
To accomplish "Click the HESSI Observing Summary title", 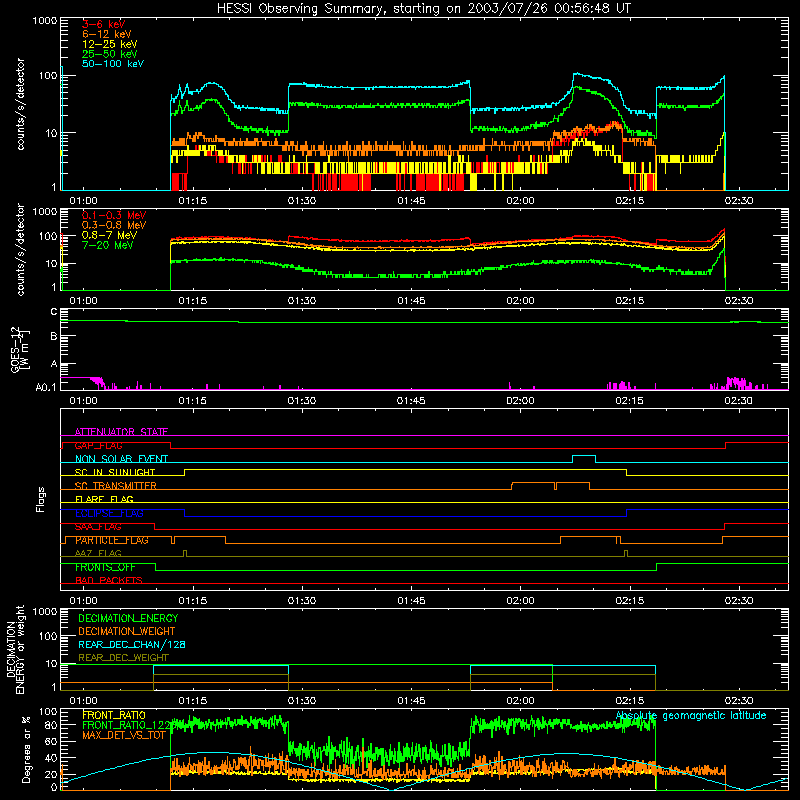I will pos(424,8).
